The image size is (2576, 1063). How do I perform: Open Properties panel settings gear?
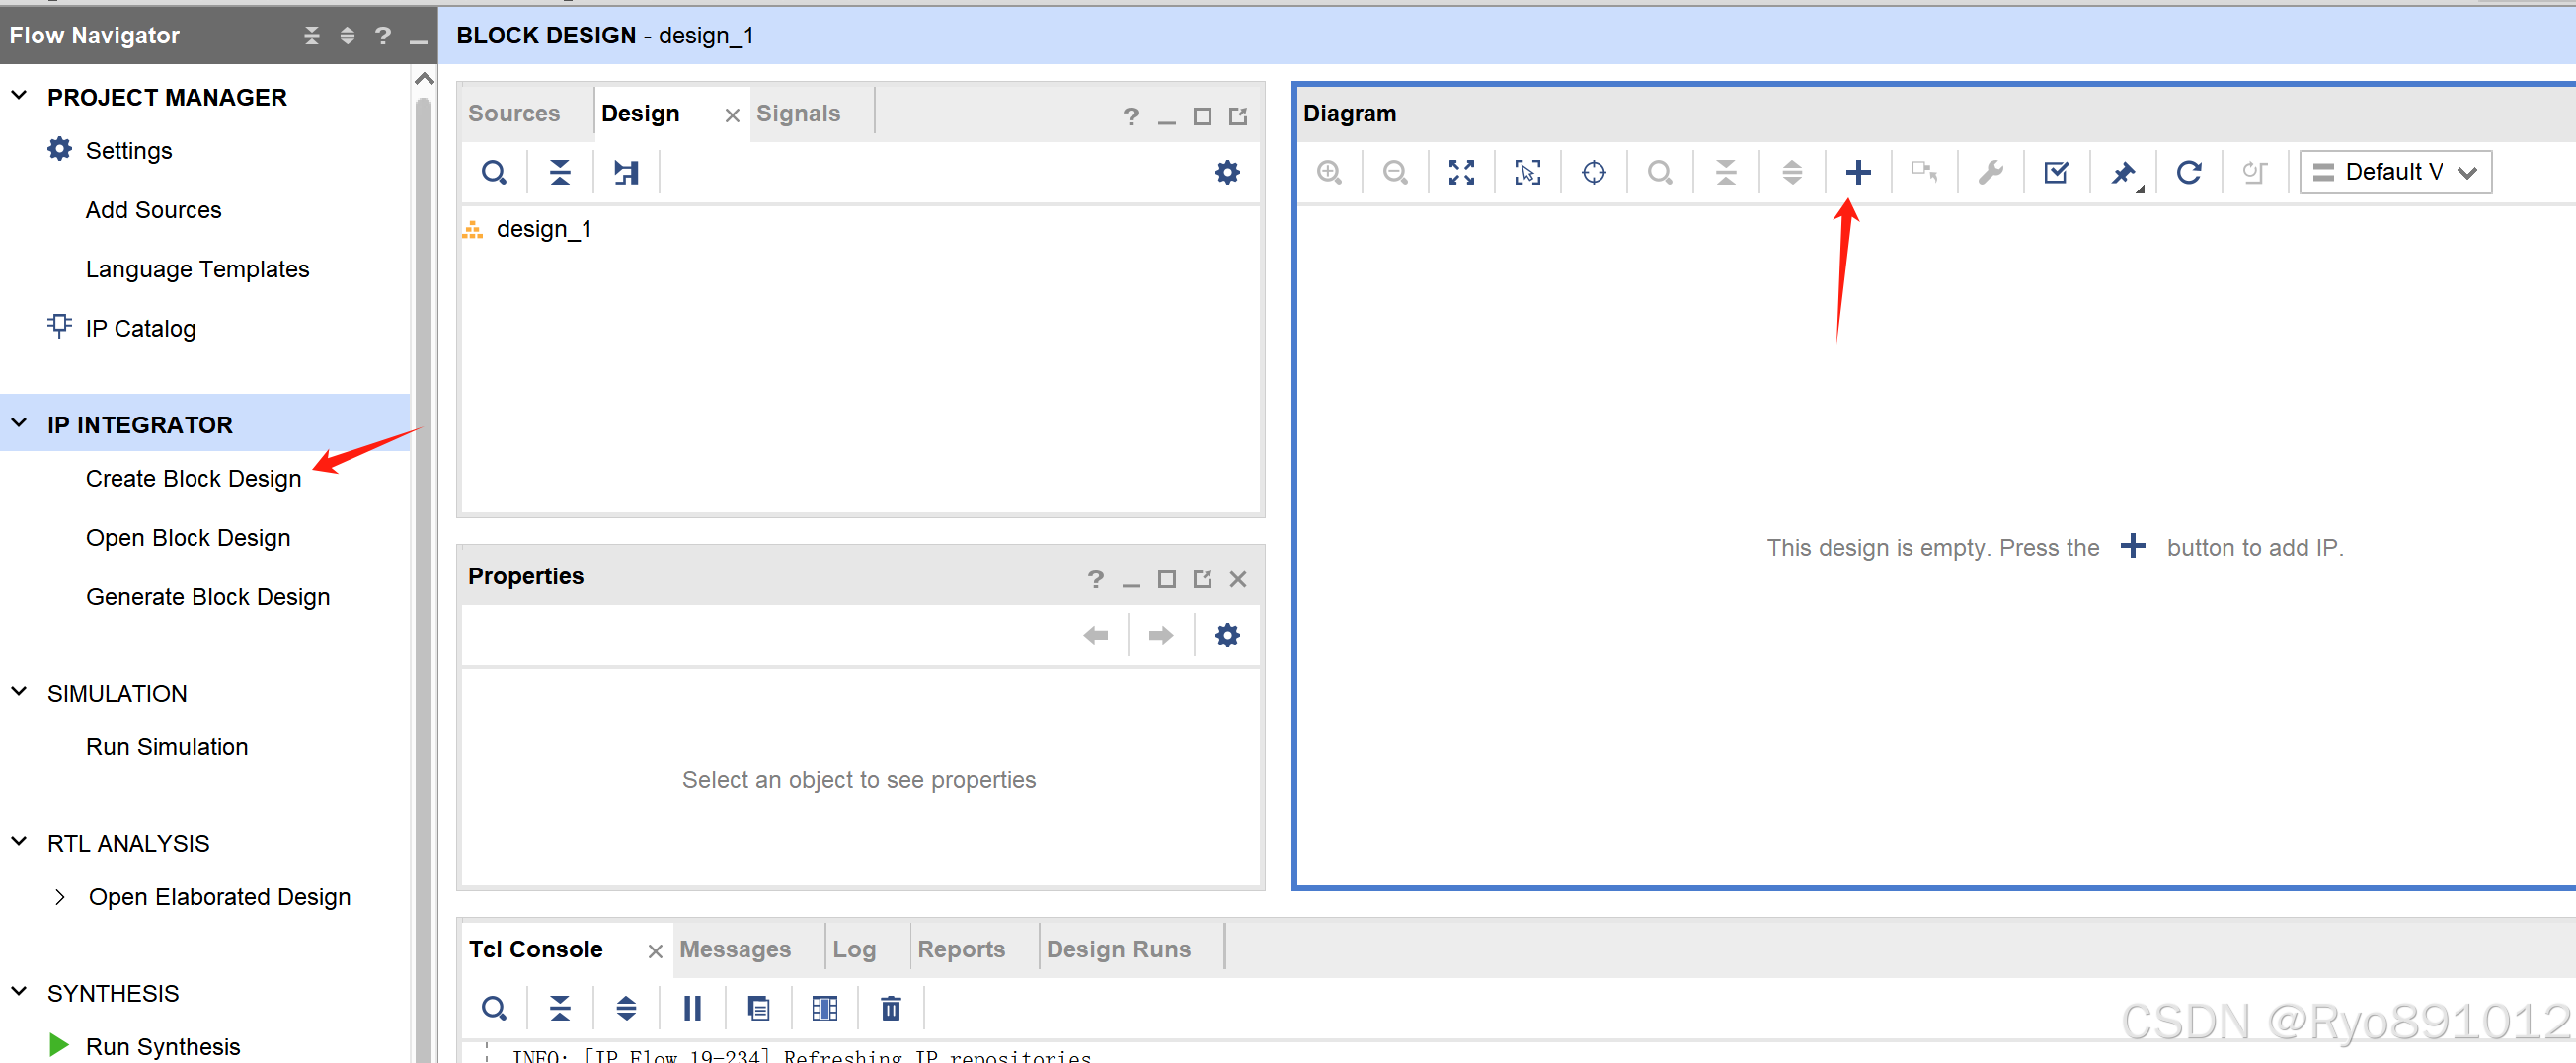click(1227, 635)
